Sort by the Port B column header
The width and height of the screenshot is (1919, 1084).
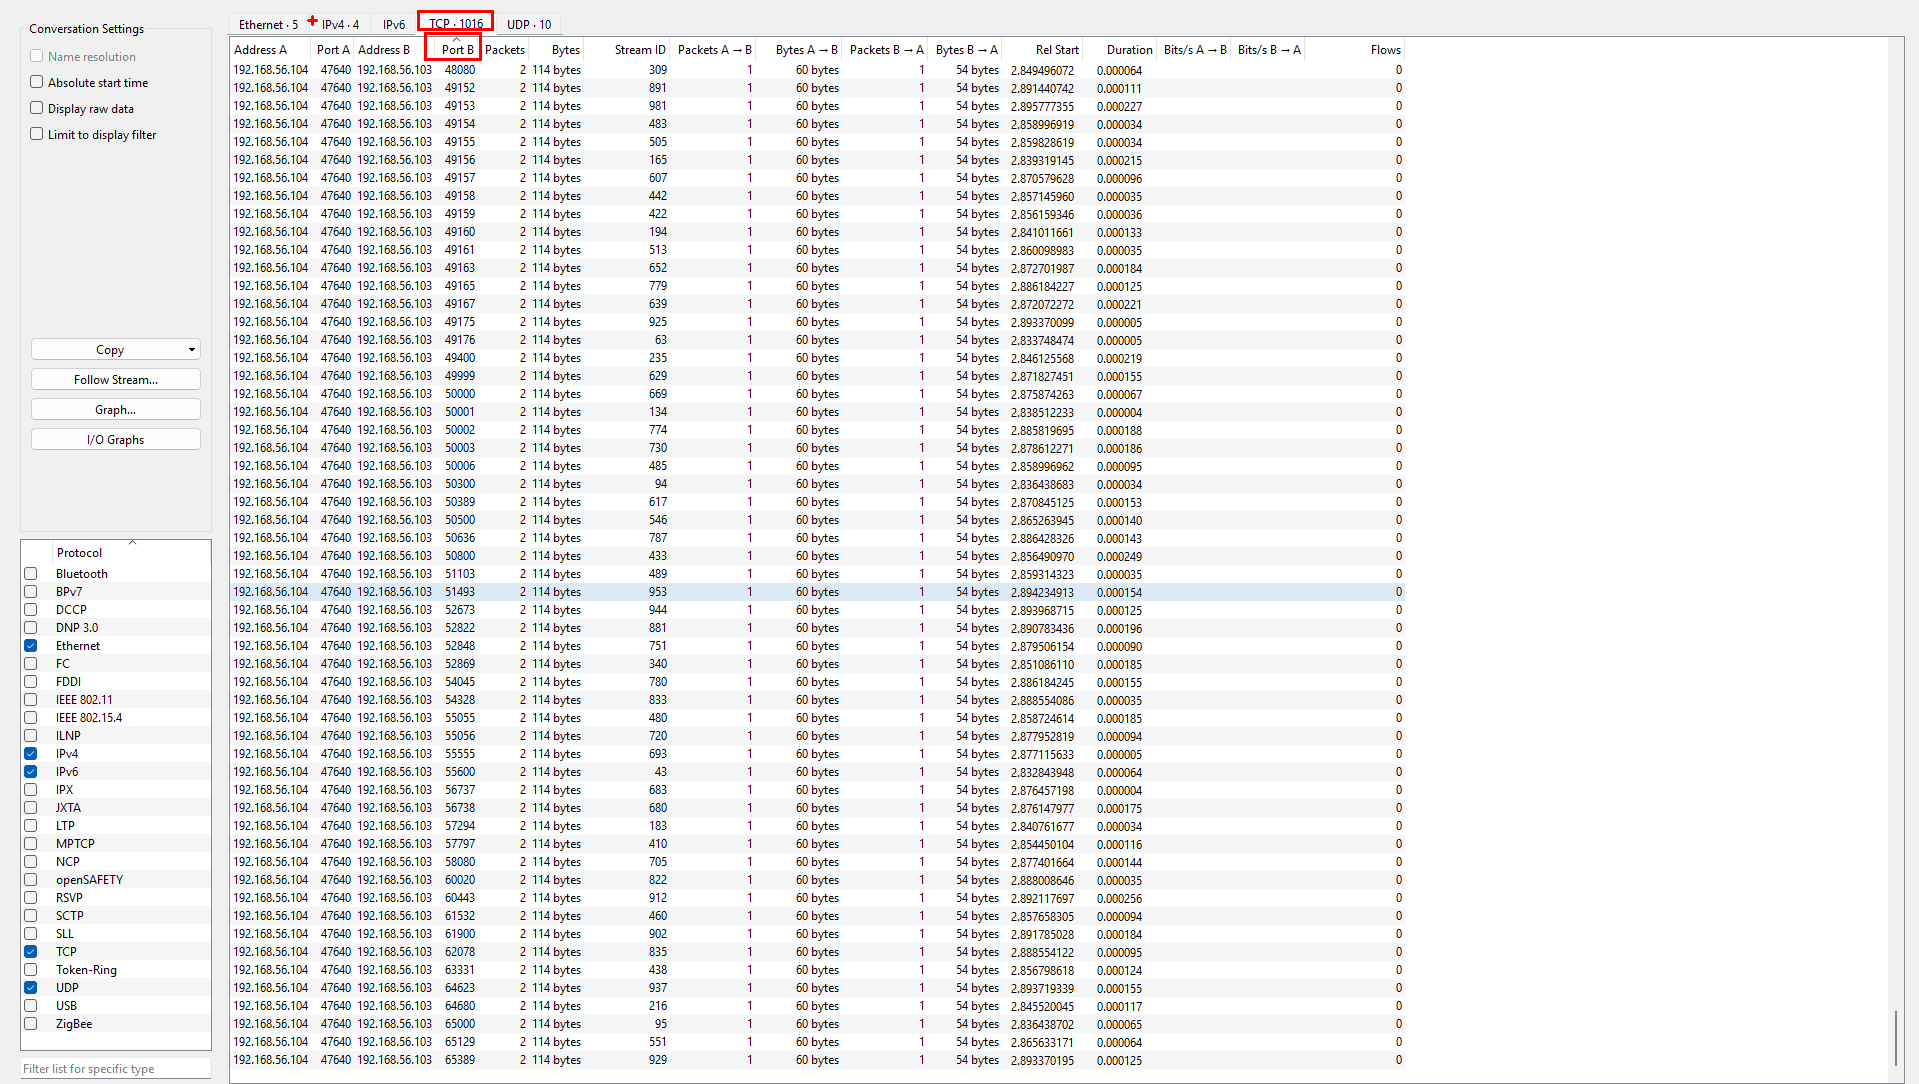457,49
